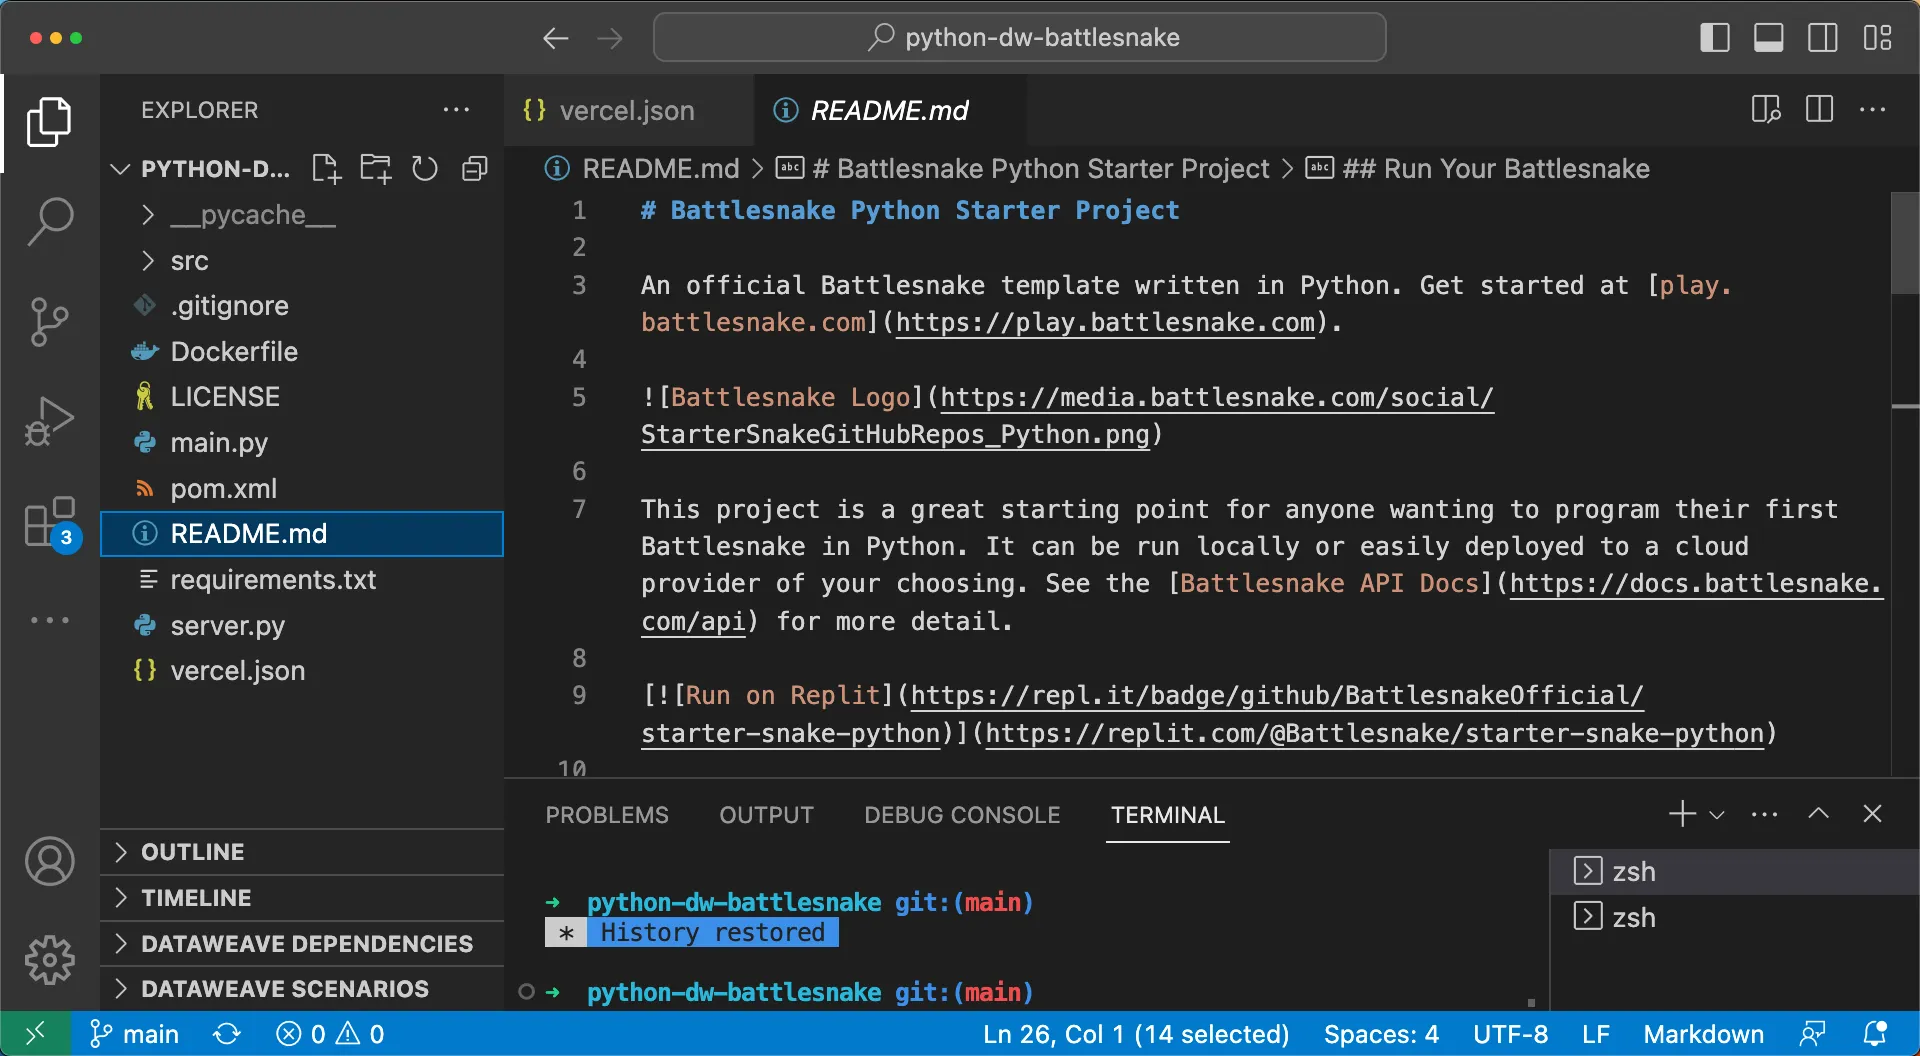Add a new terminal with plus button

point(1682,814)
